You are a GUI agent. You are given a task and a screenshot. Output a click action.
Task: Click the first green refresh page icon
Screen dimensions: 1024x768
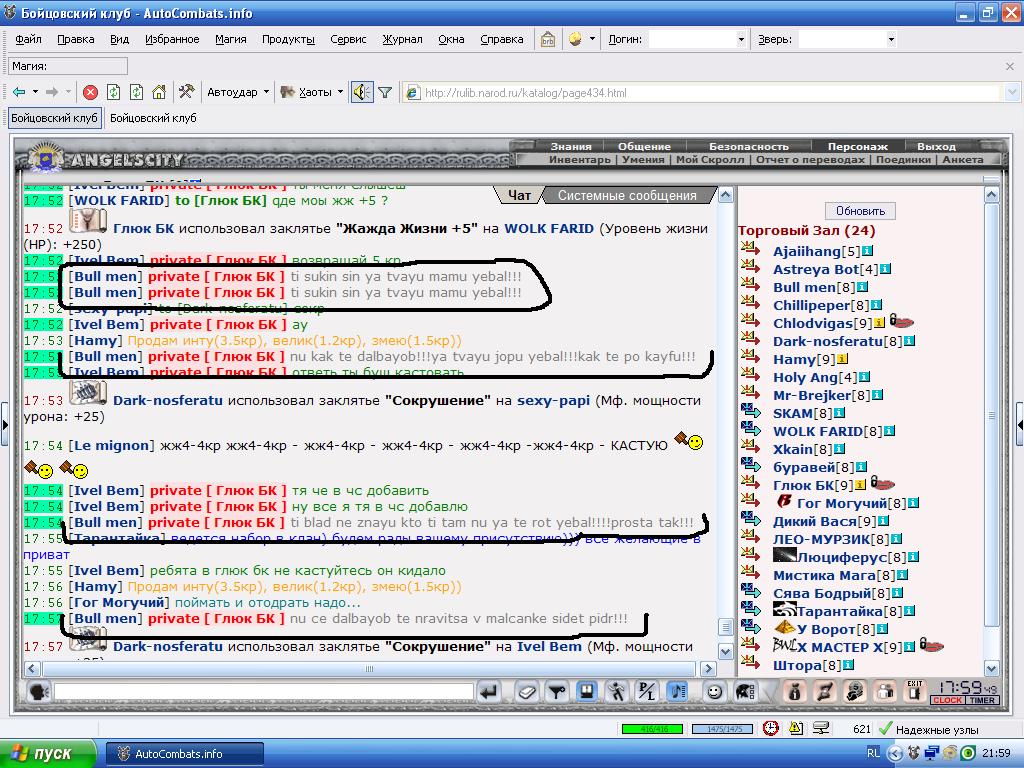tap(114, 92)
